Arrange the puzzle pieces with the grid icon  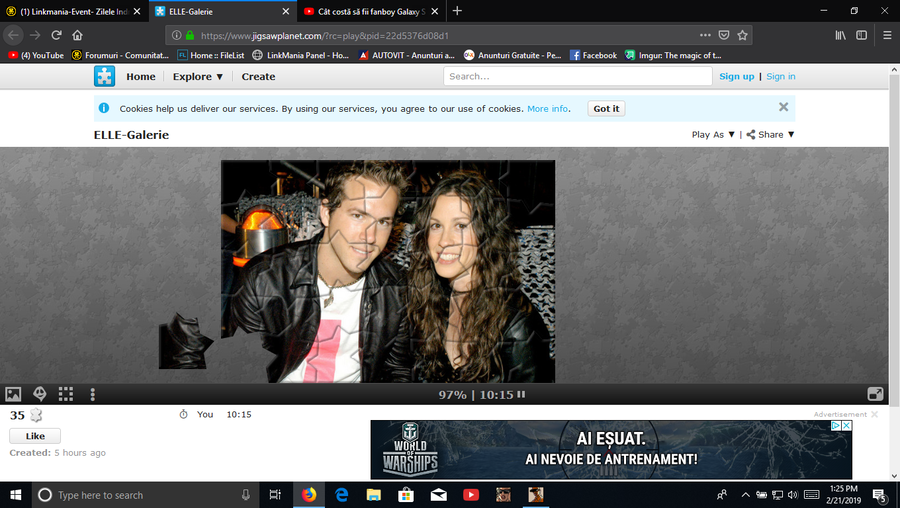(66, 394)
